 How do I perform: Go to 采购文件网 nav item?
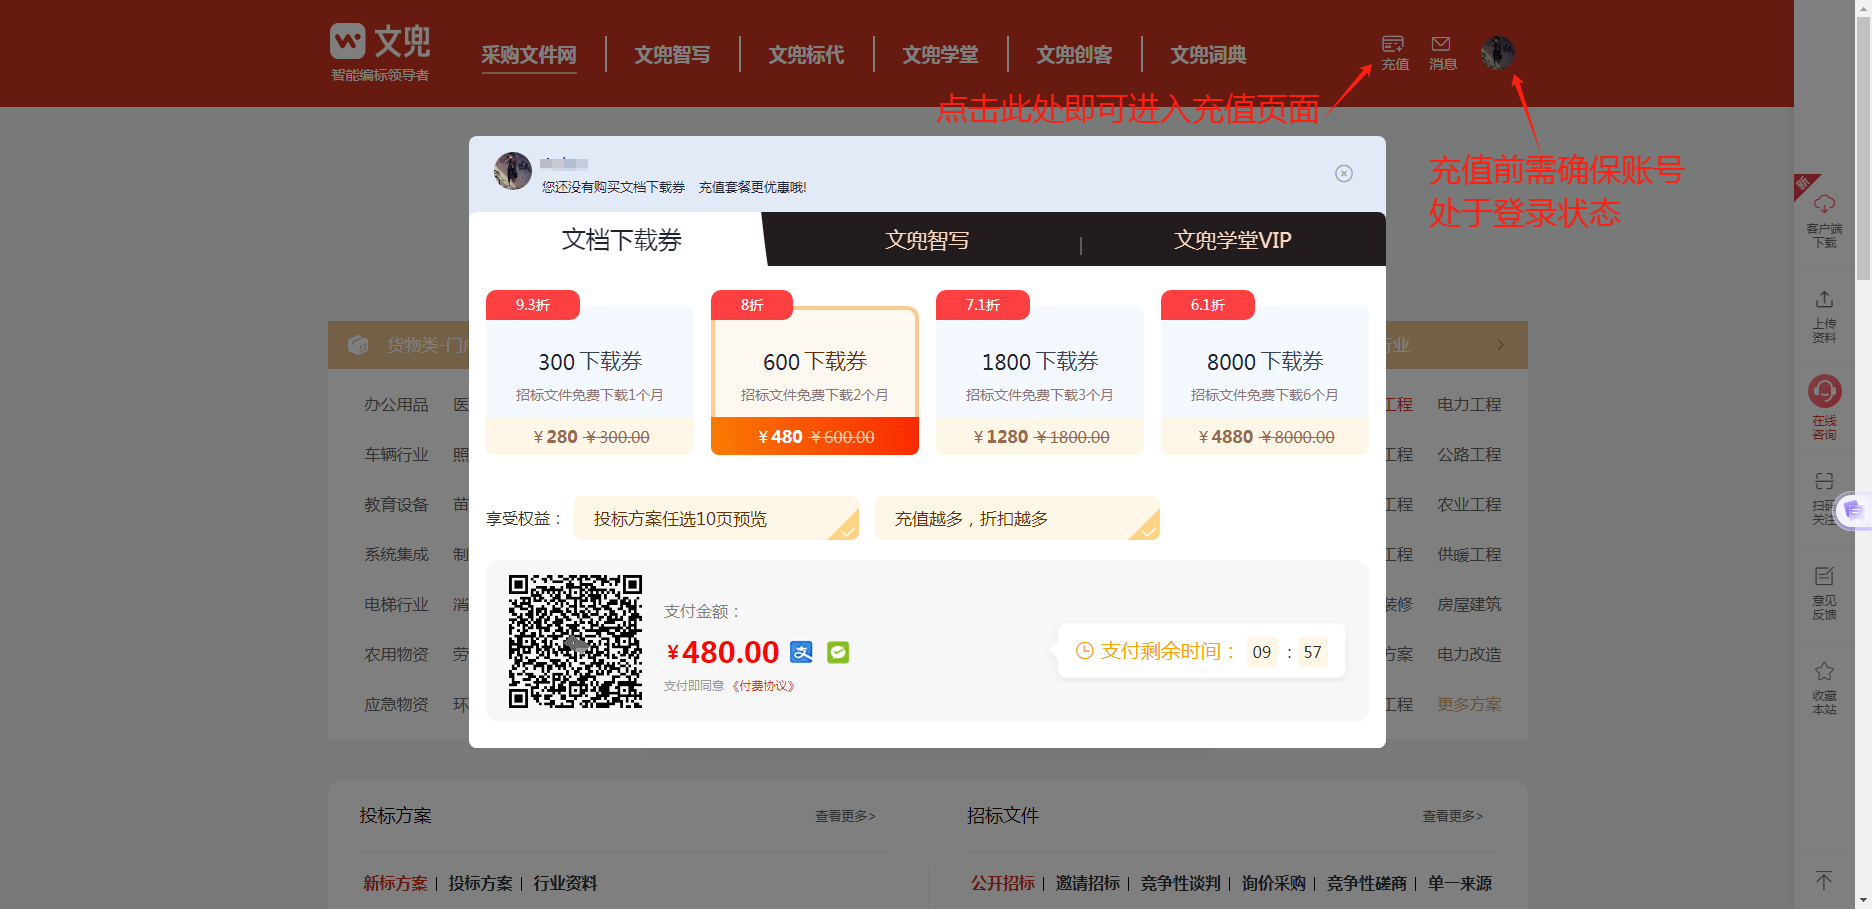pyautogui.click(x=529, y=55)
